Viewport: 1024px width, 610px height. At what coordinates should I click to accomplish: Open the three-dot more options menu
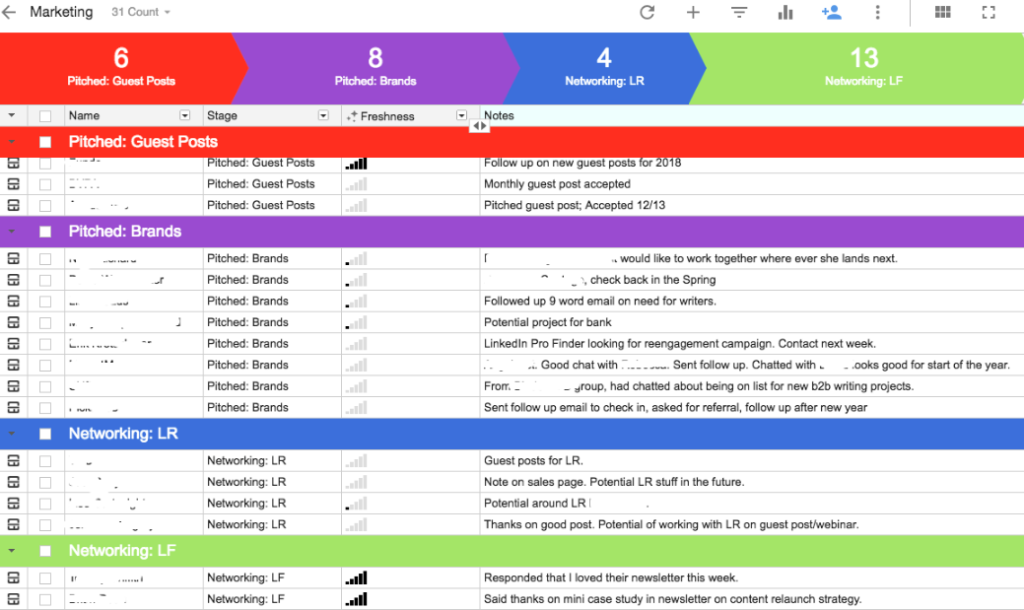pyautogui.click(x=878, y=12)
